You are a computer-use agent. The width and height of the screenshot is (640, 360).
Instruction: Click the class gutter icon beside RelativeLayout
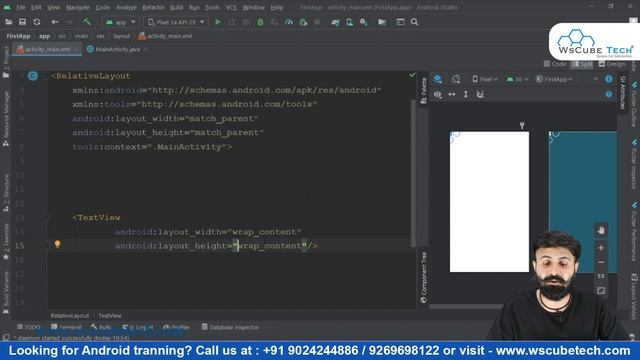pyautogui.click(x=33, y=76)
